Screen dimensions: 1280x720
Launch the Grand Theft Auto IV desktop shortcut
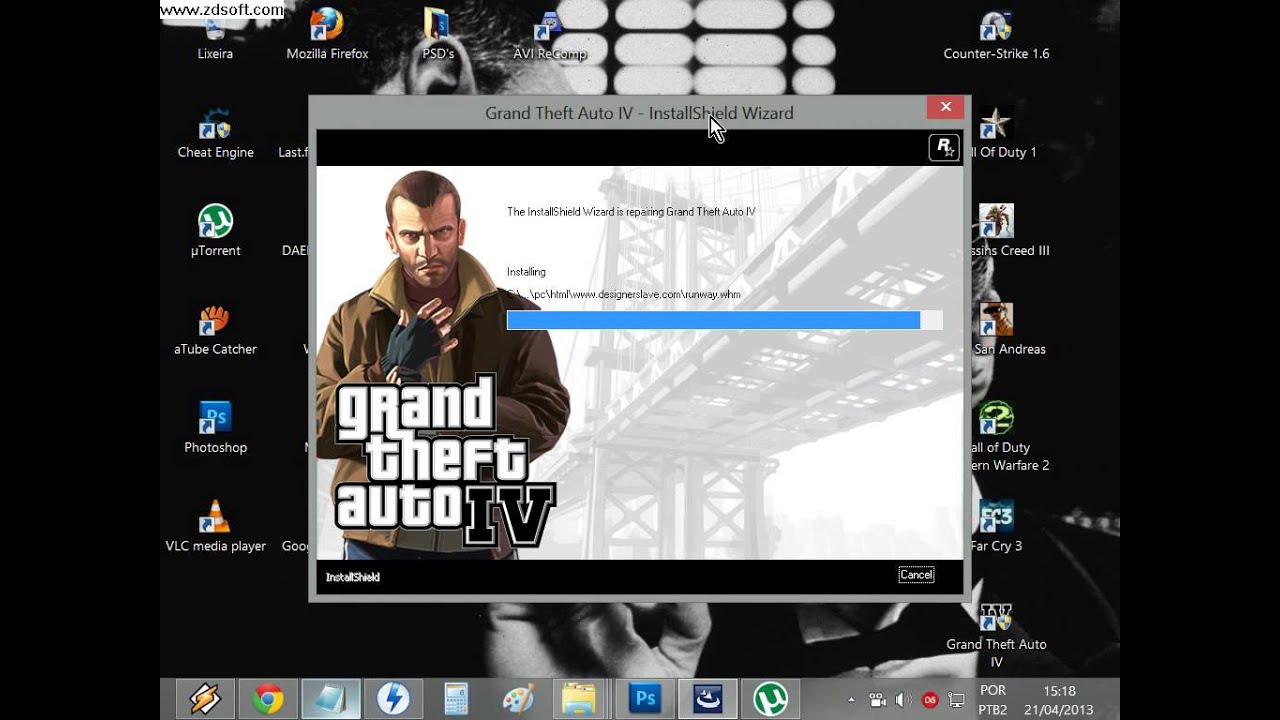click(x=996, y=634)
